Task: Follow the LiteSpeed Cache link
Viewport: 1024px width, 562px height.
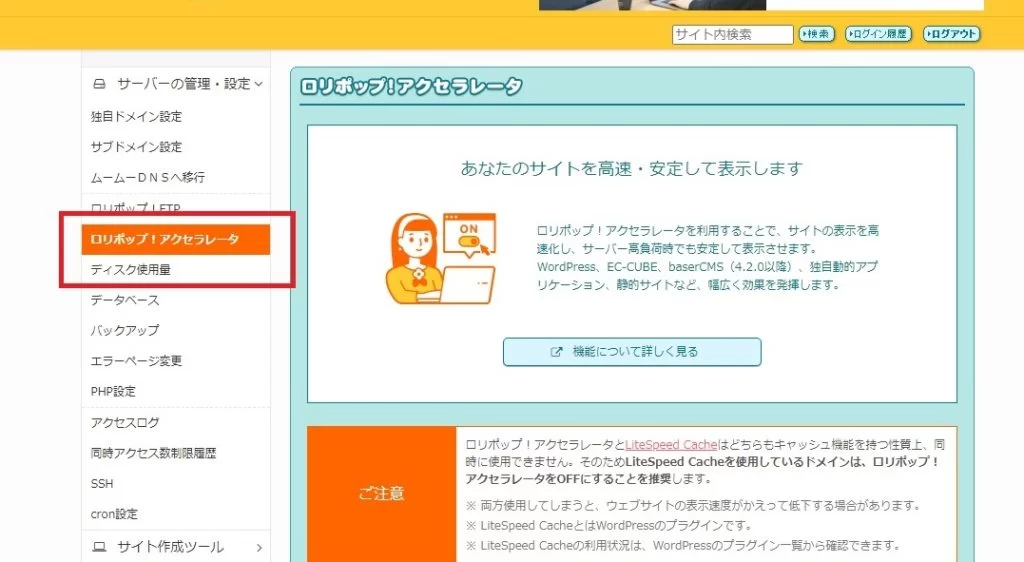Action: pyautogui.click(x=671, y=445)
